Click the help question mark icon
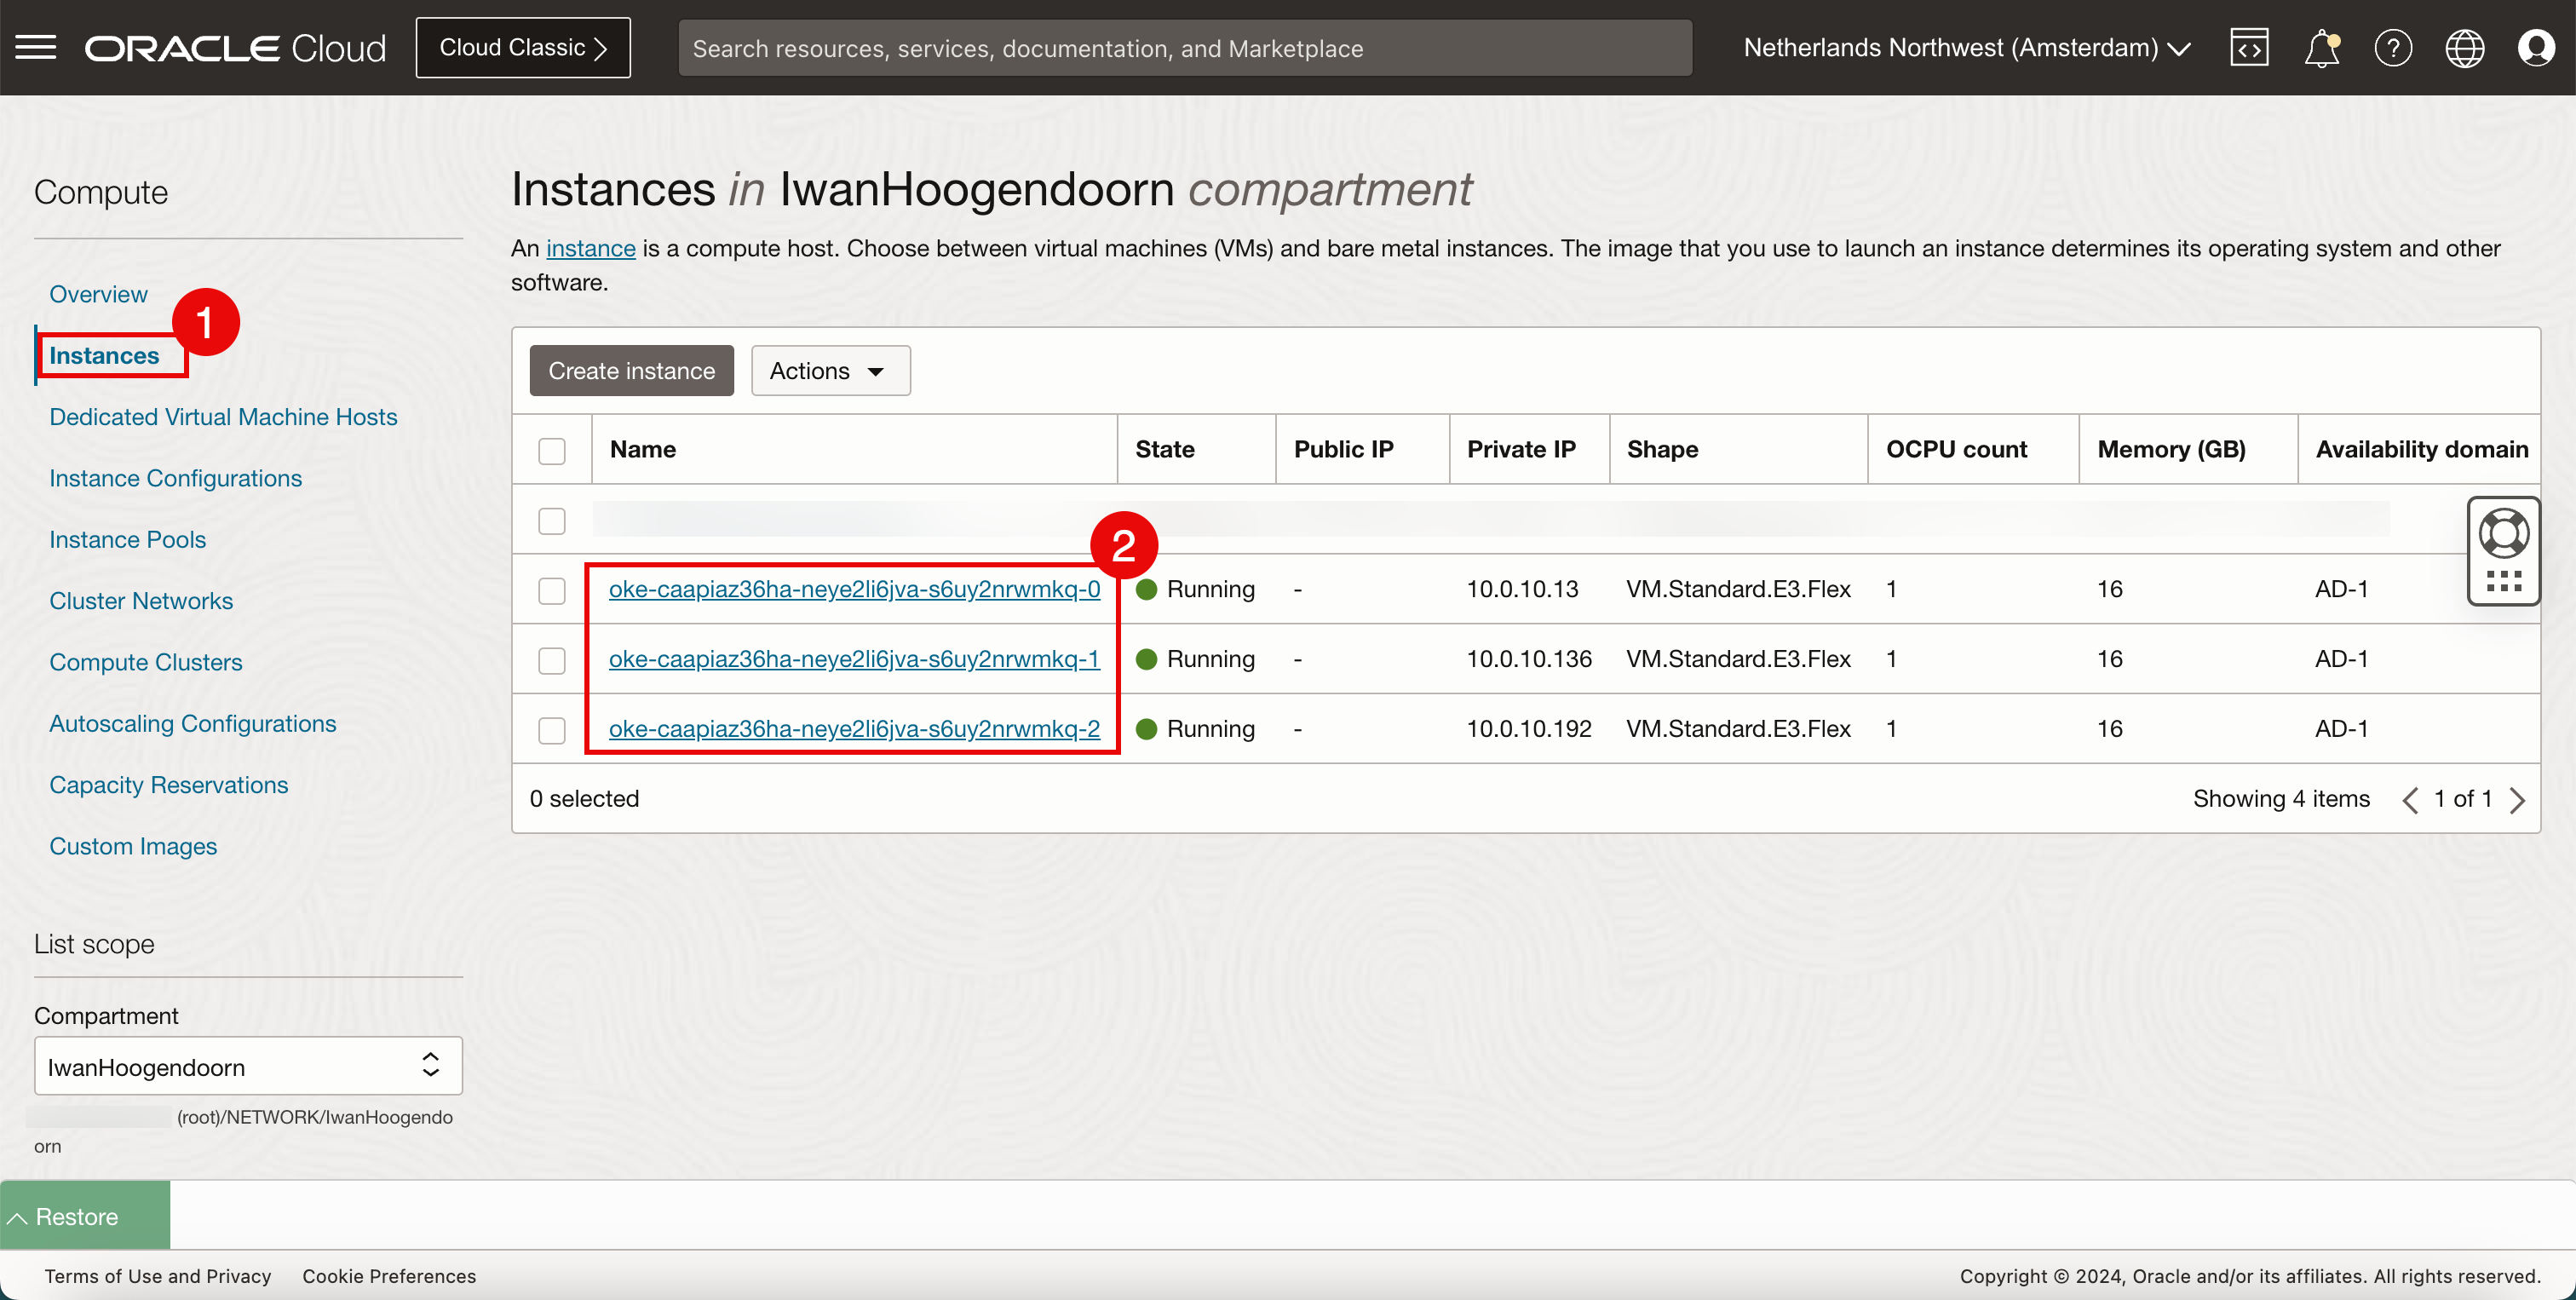This screenshot has height=1300, width=2576. tap(2392, 47)
